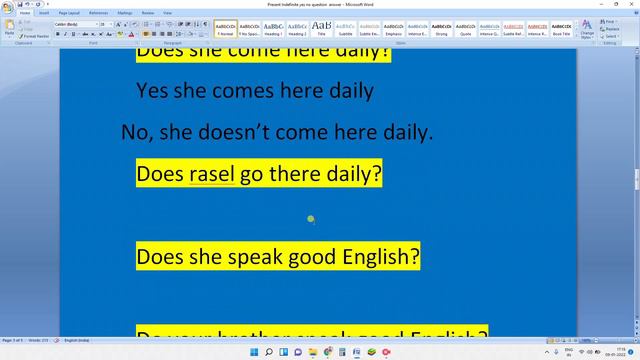Open the shading color menu
640x360 pixels.
click(x=191, y=34)
